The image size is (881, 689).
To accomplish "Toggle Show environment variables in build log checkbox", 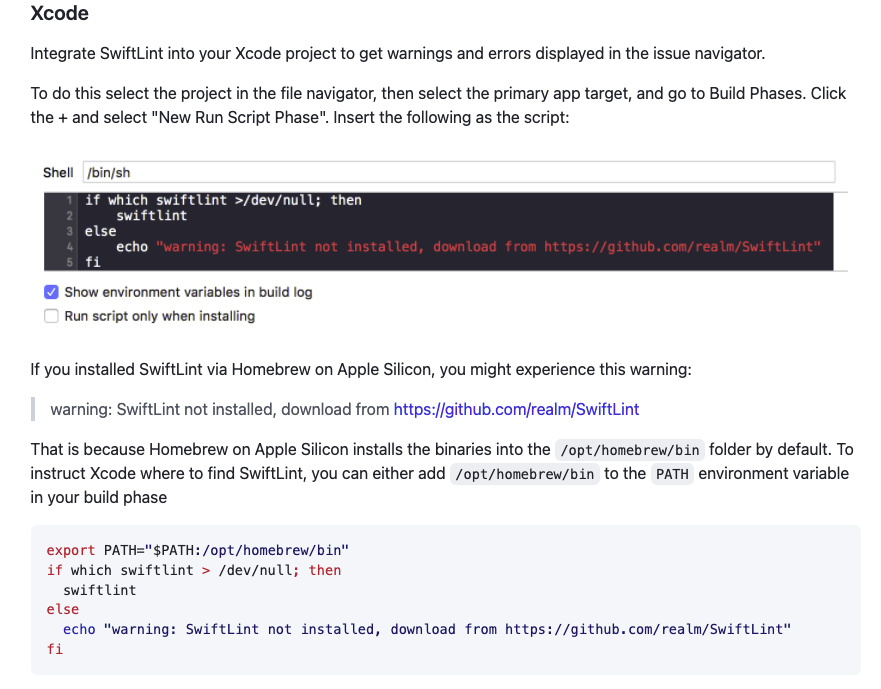I will 51,292.
